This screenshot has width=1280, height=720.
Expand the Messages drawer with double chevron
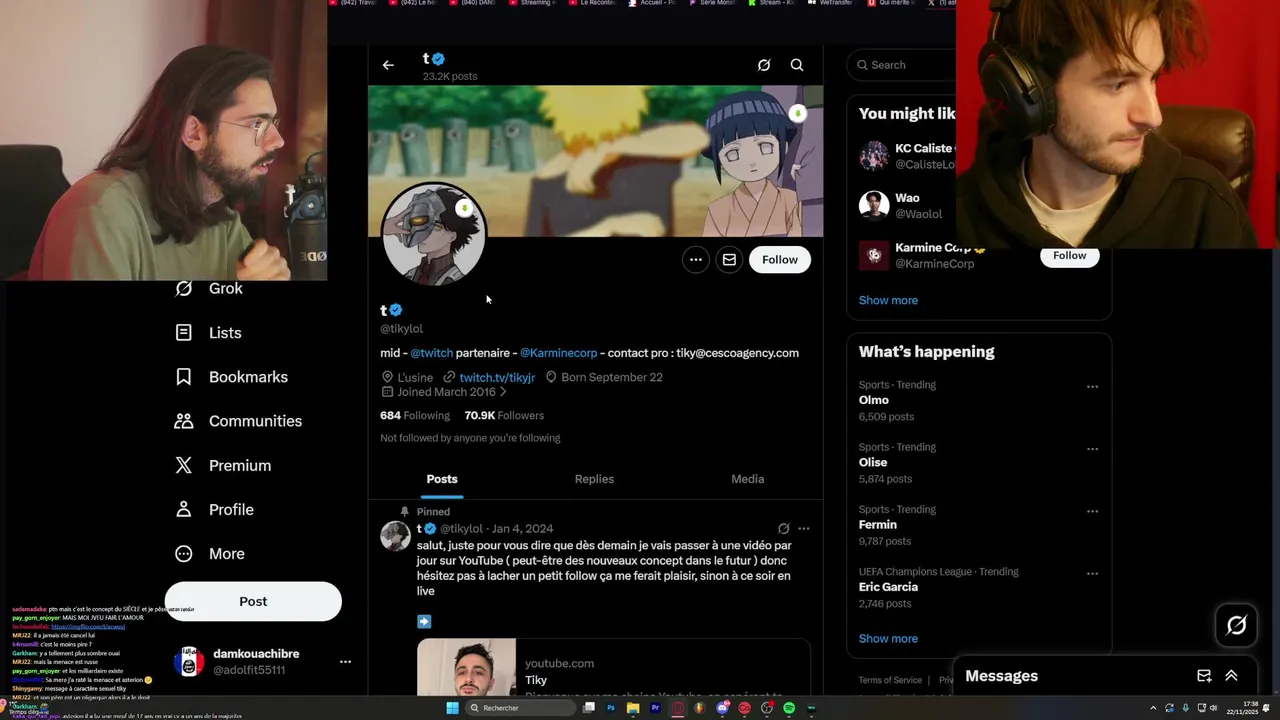click(x=1231, y=676)
